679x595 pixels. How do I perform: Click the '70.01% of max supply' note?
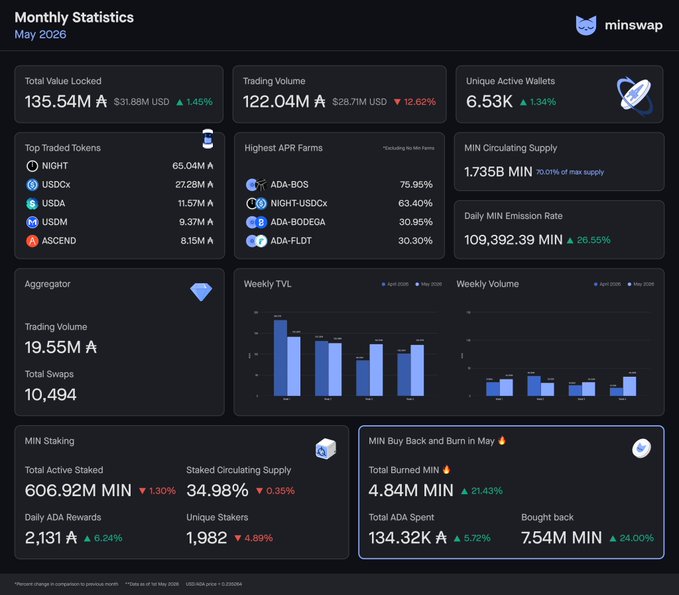pos(570,172)
